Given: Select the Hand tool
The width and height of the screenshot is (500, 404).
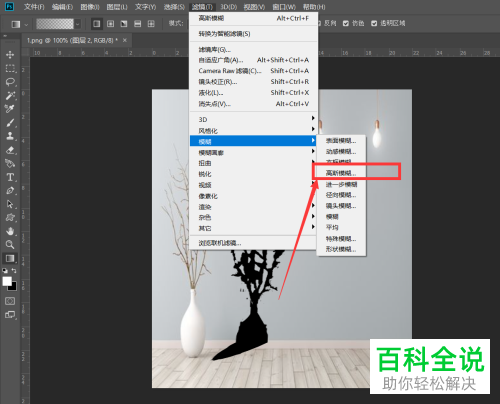Looking at the screenshot, I should coord(10,231).
